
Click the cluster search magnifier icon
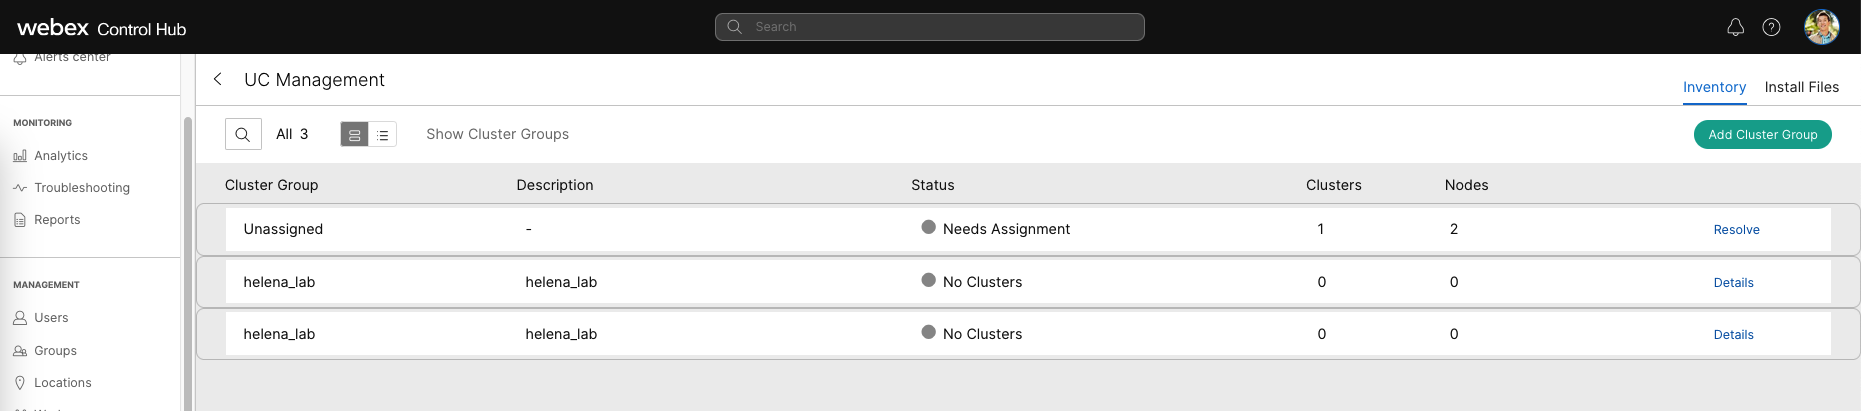243,134
